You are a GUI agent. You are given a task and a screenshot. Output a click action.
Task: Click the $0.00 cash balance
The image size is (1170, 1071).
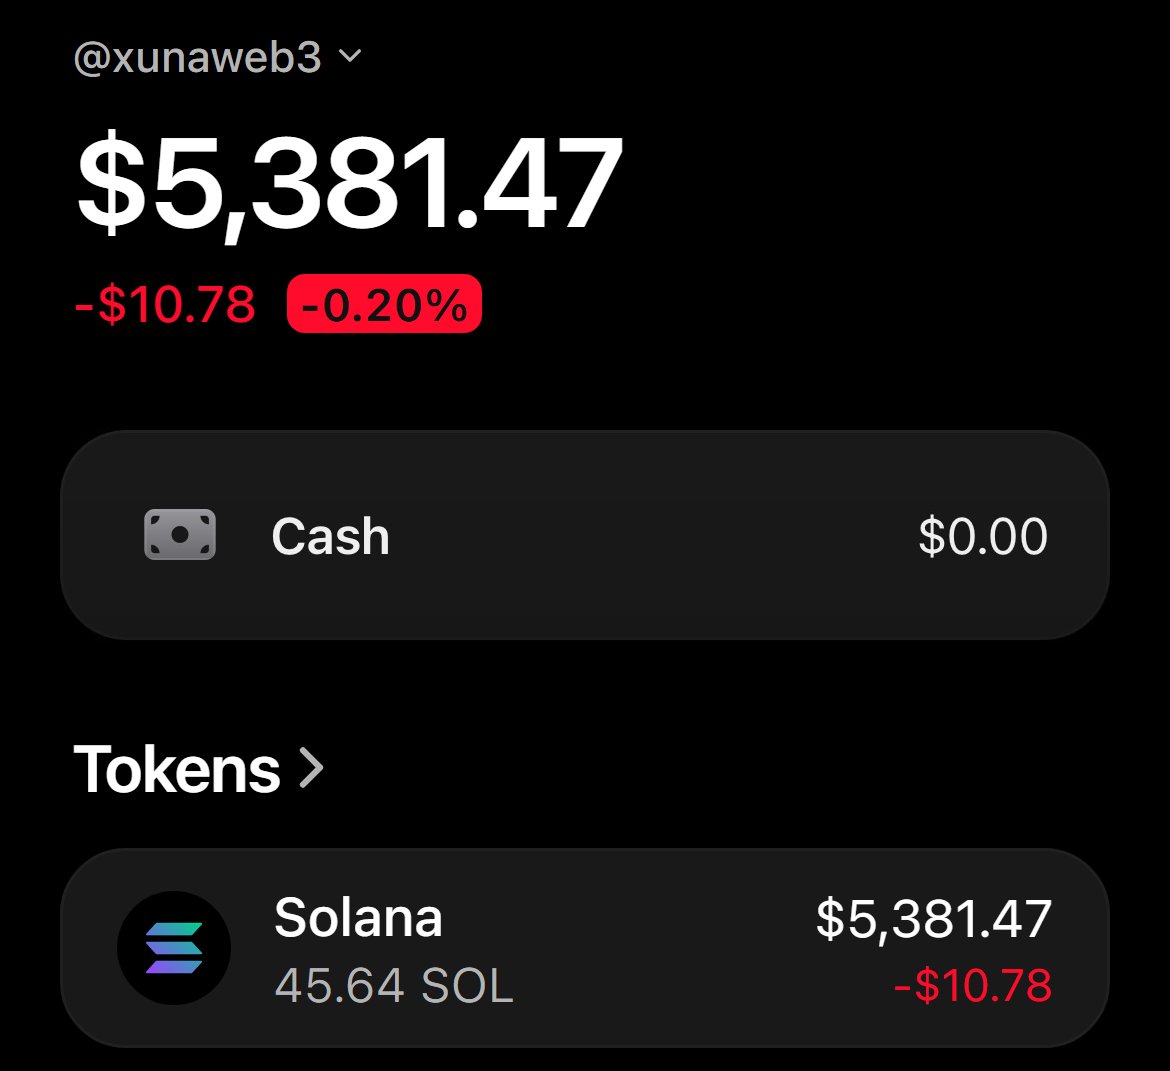[x=983, y=536]
